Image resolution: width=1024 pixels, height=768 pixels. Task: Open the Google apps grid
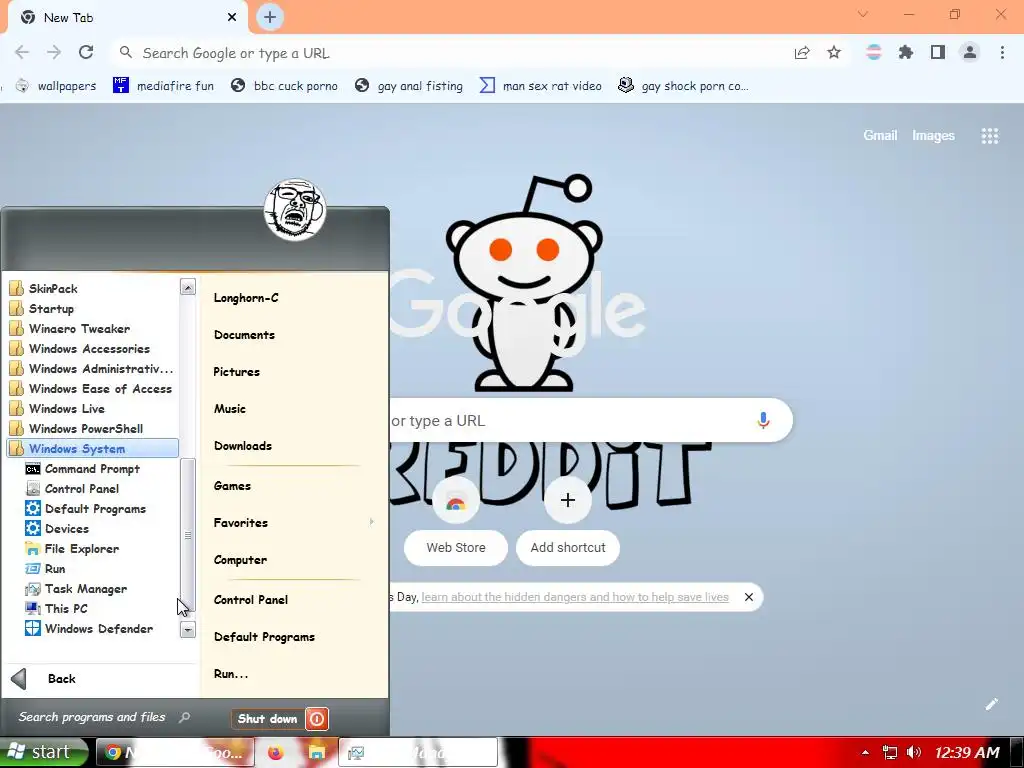(x=990, y=136)
